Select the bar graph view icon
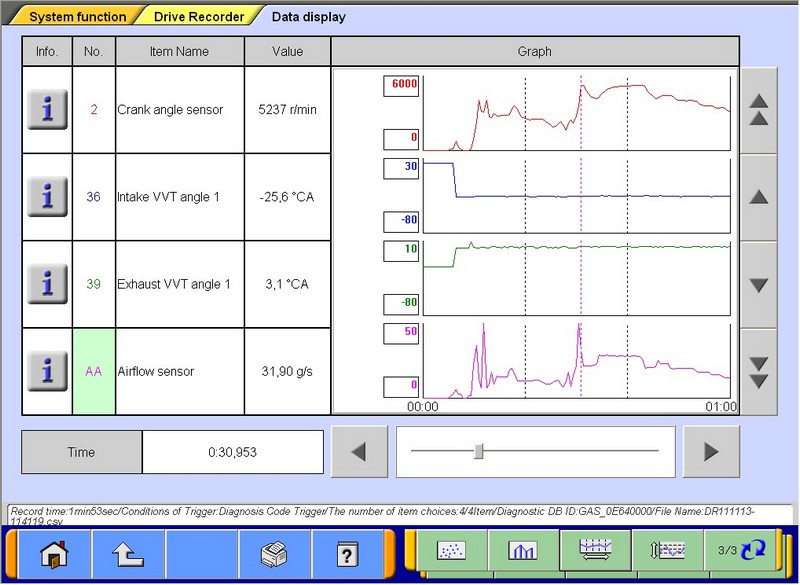 (523, 551)
